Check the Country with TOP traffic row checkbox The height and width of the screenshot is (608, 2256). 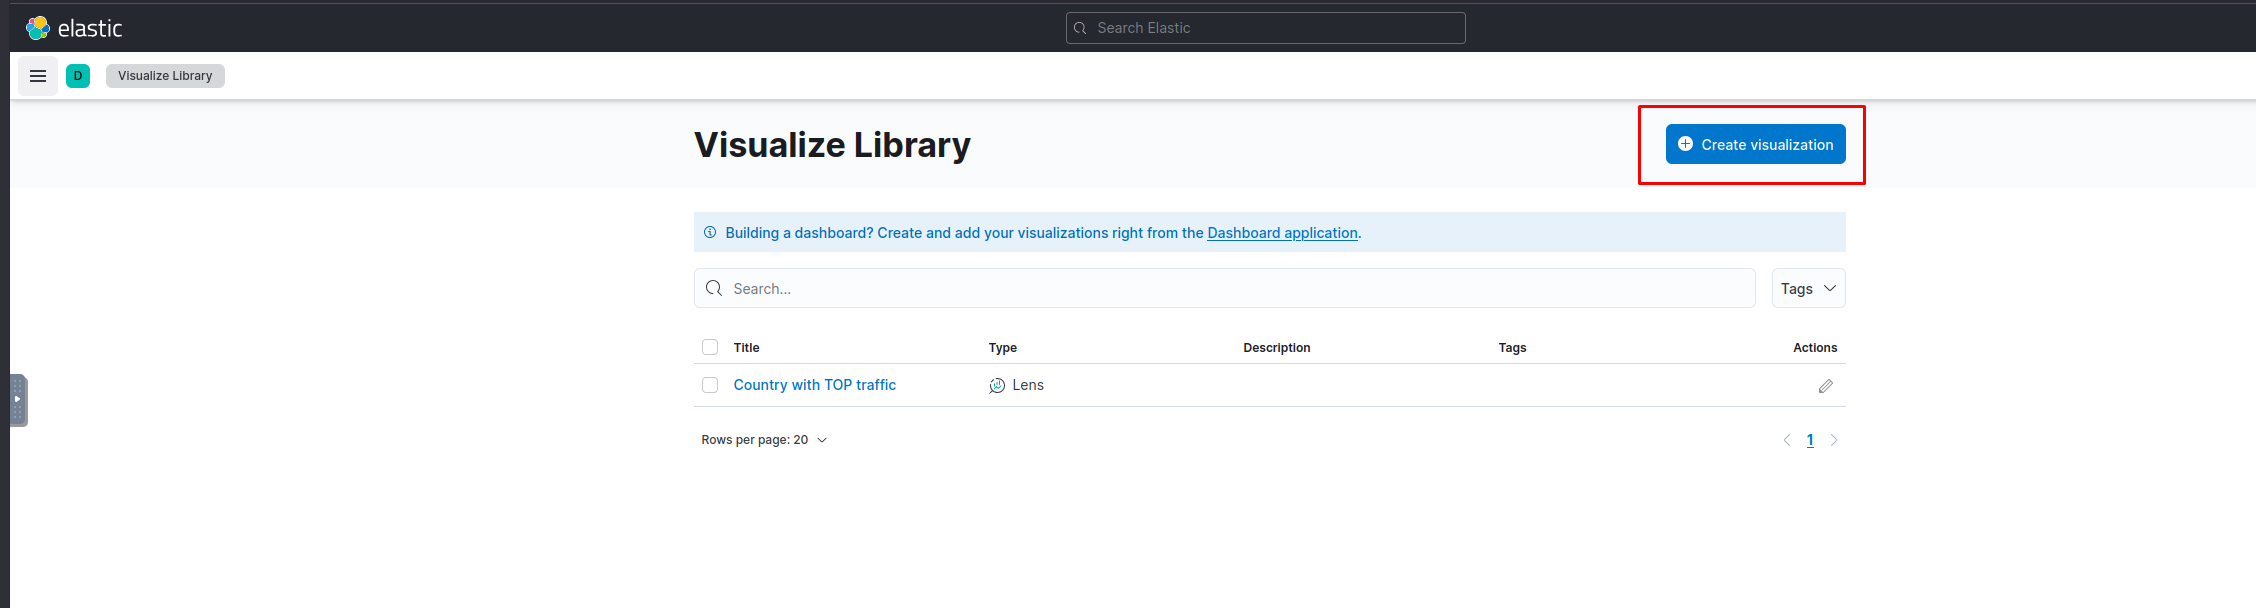(x=710, y=385)
